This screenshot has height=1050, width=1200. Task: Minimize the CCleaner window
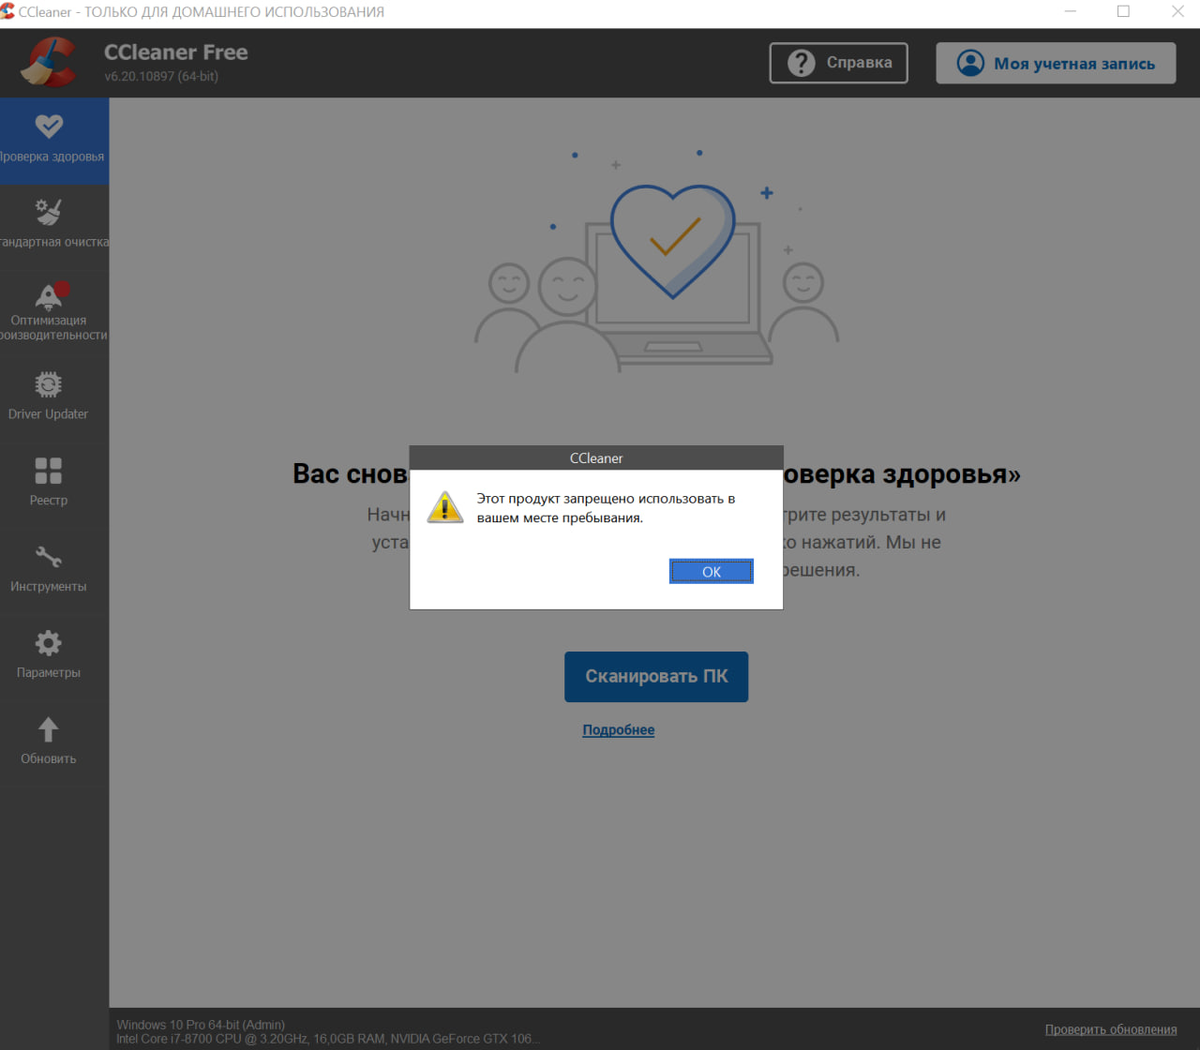coord(1070,12)
